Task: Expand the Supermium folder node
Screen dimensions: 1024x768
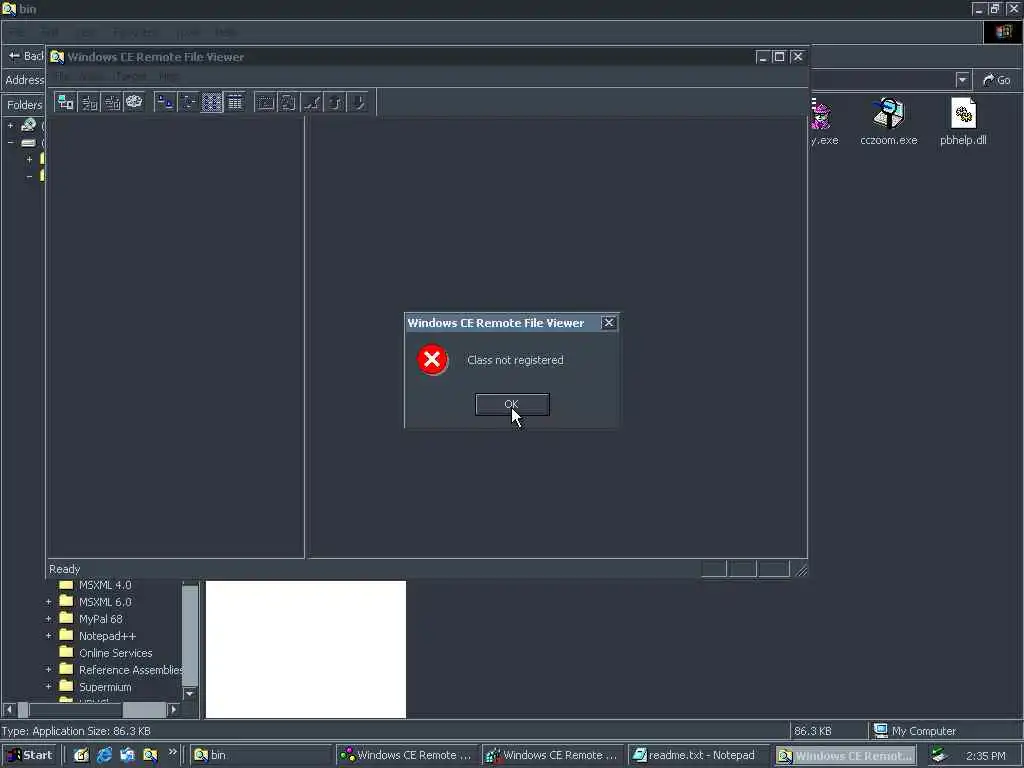Action: pyautogui.click(x=48, y=686)
